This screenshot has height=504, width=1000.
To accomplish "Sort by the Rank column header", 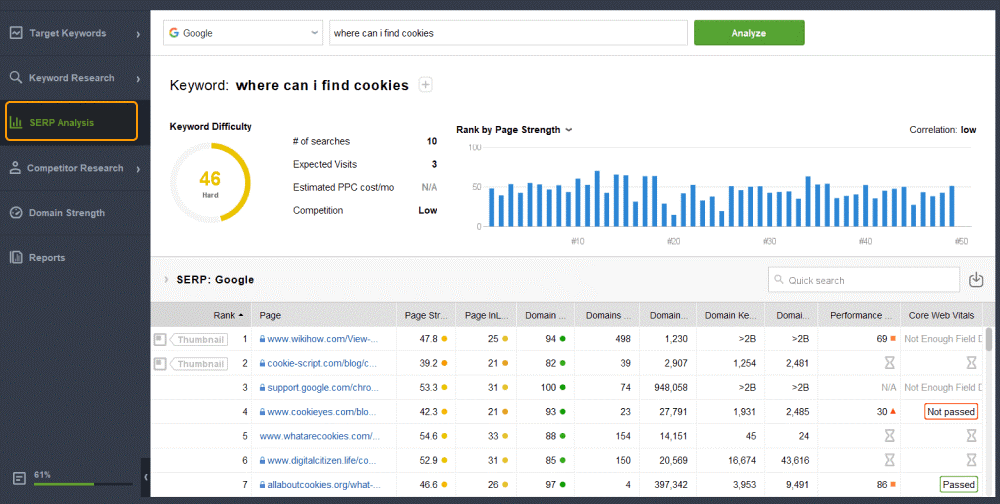I will (x=201, y=315).
